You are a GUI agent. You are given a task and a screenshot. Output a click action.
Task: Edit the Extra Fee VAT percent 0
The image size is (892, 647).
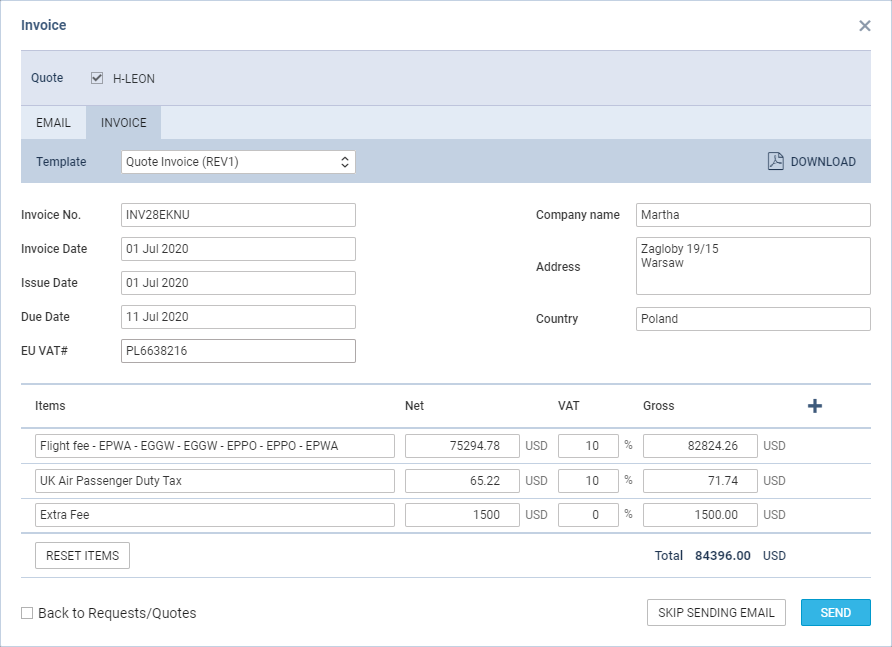[588, 515]
